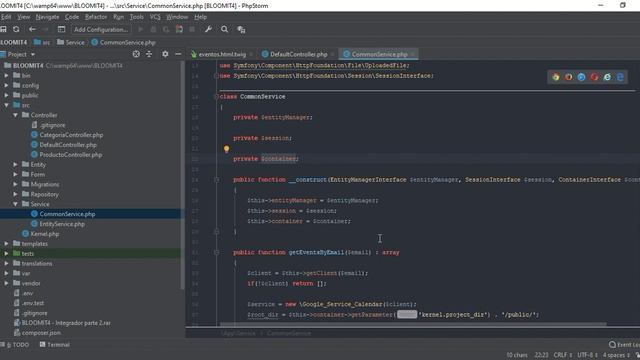Open in Edge browser icon
Screen dimensions: 640x360
(x=620, y=77)
